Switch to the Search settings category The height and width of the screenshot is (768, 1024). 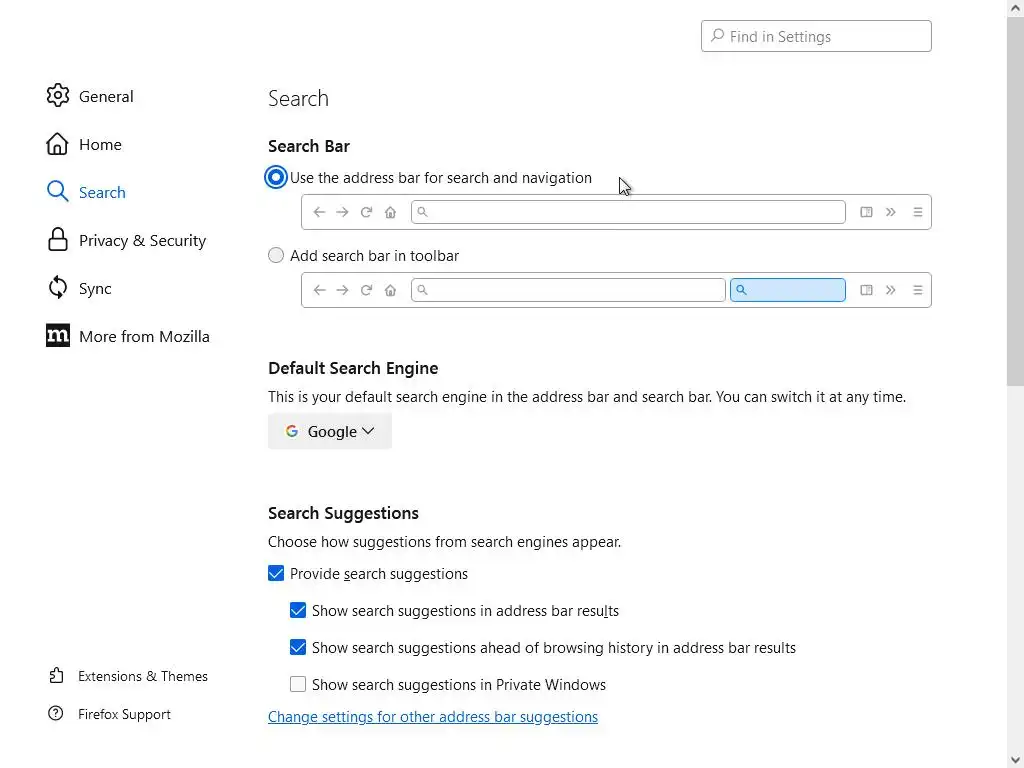click(x=101, y=192)
